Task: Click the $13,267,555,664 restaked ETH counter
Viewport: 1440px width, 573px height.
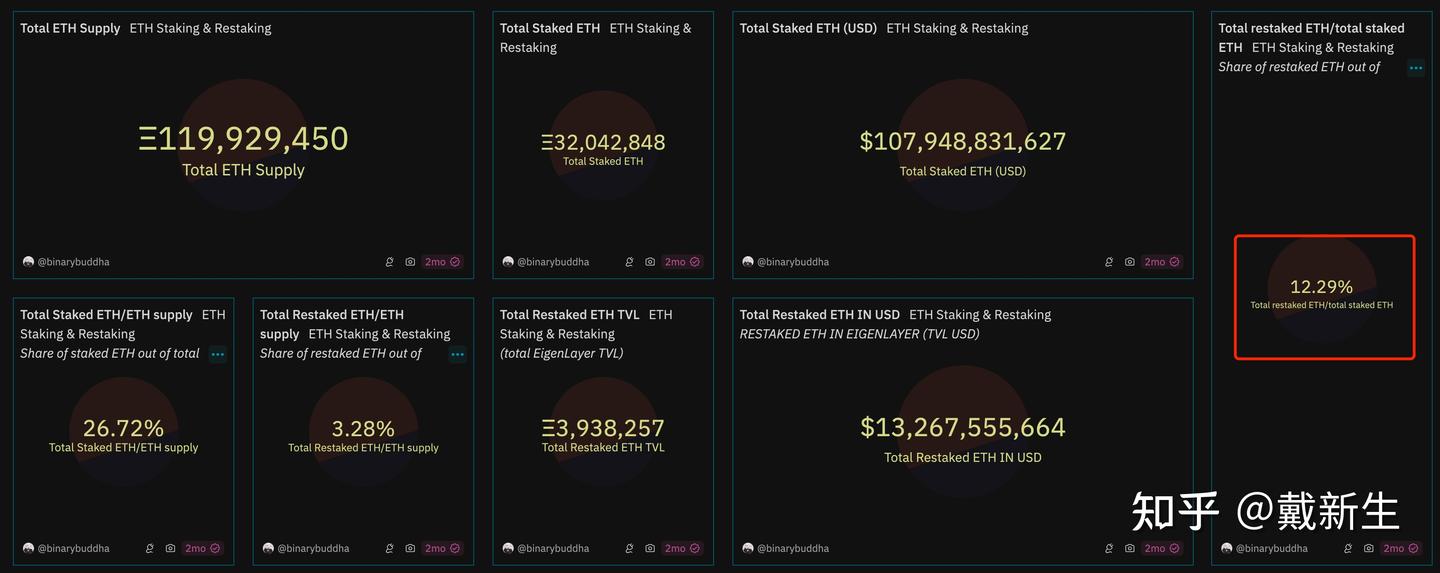Action: pos(962,428)
